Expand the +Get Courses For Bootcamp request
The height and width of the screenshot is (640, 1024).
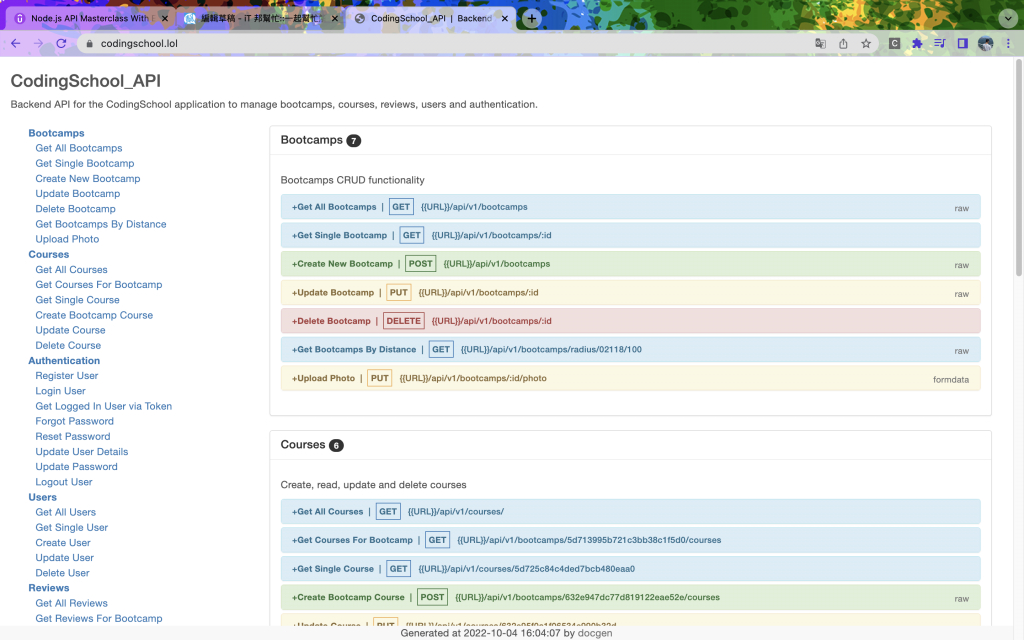[x=630, y=540]
